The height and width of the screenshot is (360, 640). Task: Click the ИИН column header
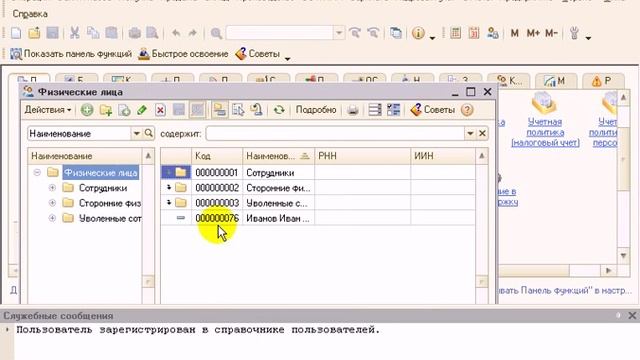[443, 156]
